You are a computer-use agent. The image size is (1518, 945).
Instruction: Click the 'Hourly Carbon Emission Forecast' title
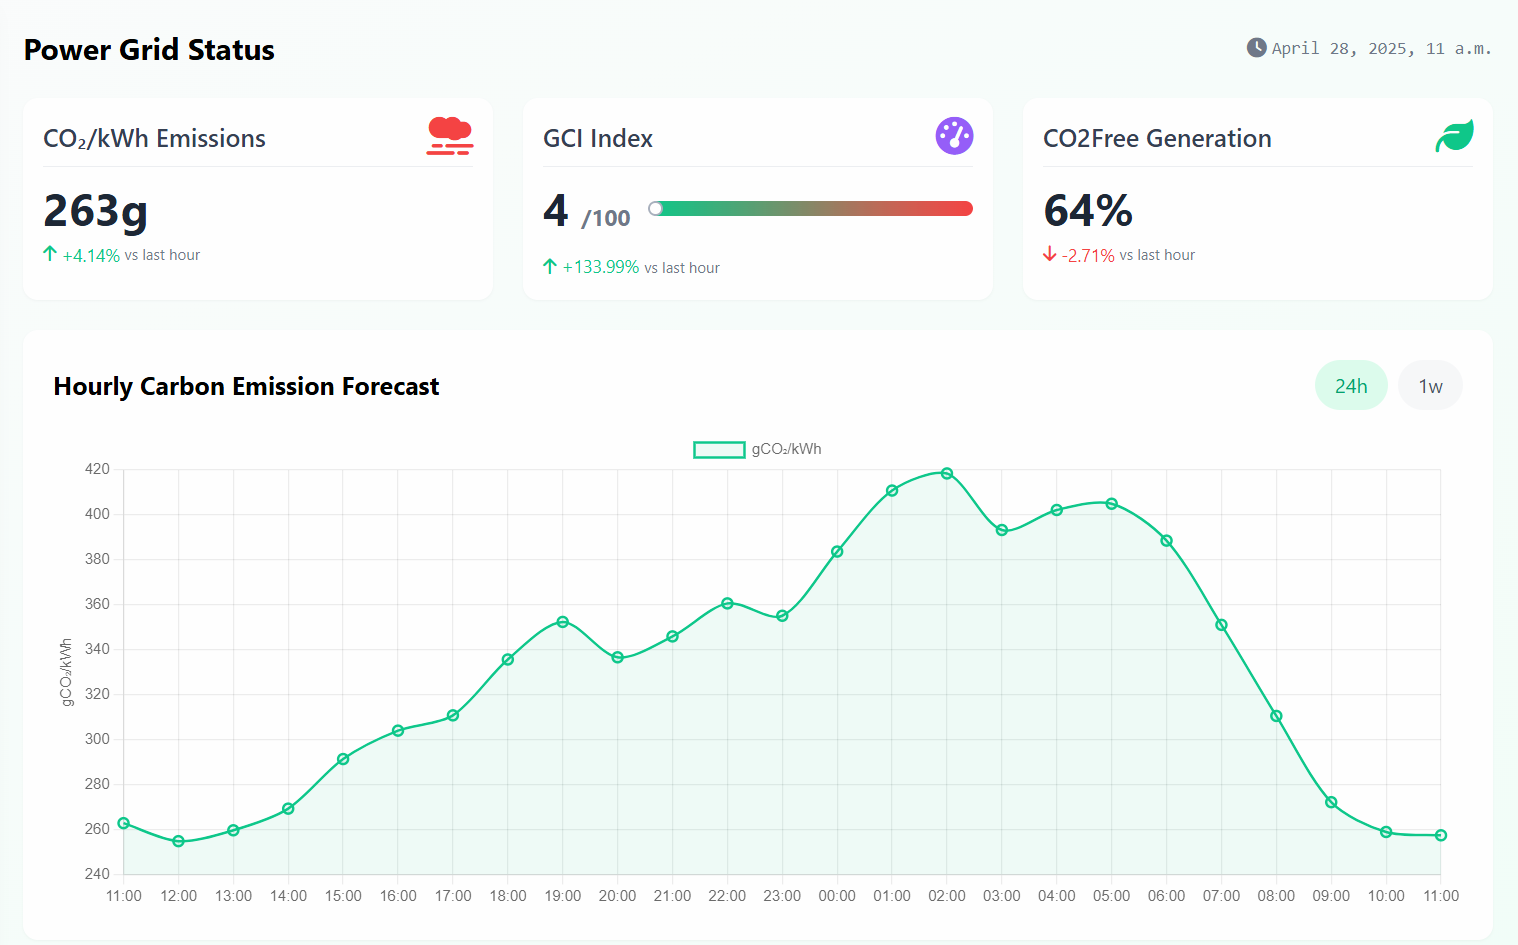pyautogui.click(x=246, y=386)
